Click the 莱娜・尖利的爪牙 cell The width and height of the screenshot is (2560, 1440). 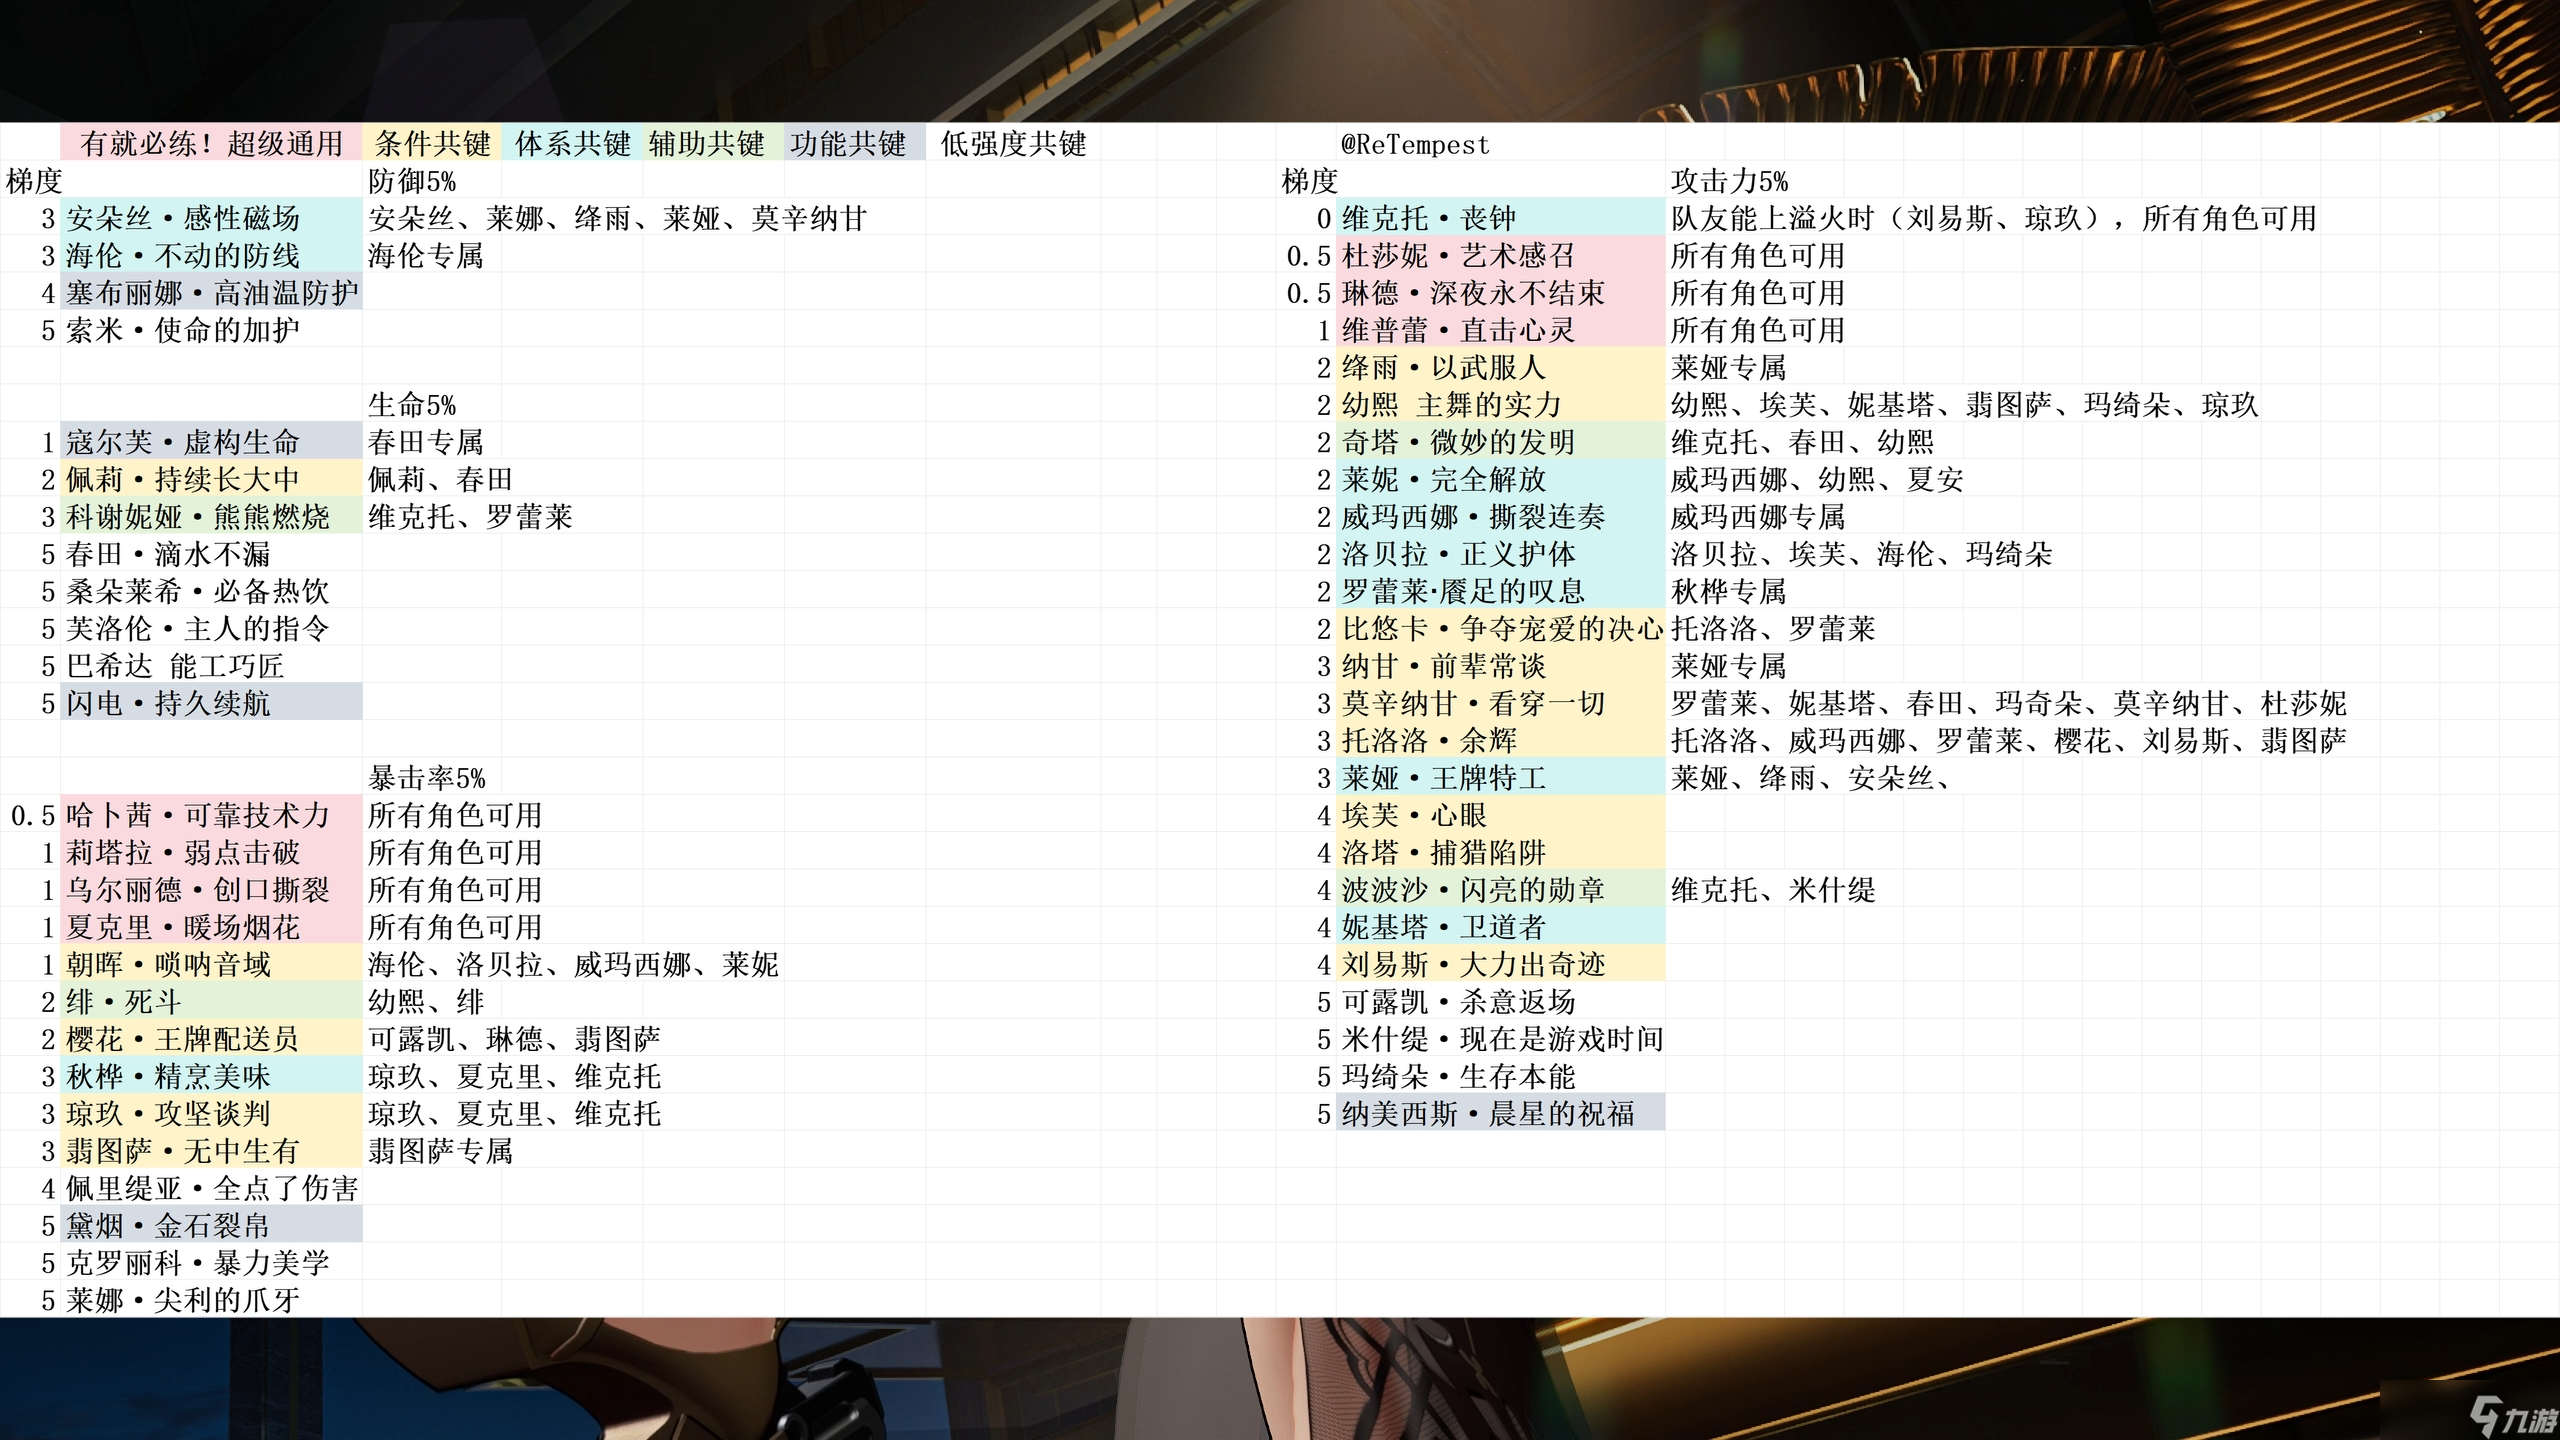[183, 1300]
